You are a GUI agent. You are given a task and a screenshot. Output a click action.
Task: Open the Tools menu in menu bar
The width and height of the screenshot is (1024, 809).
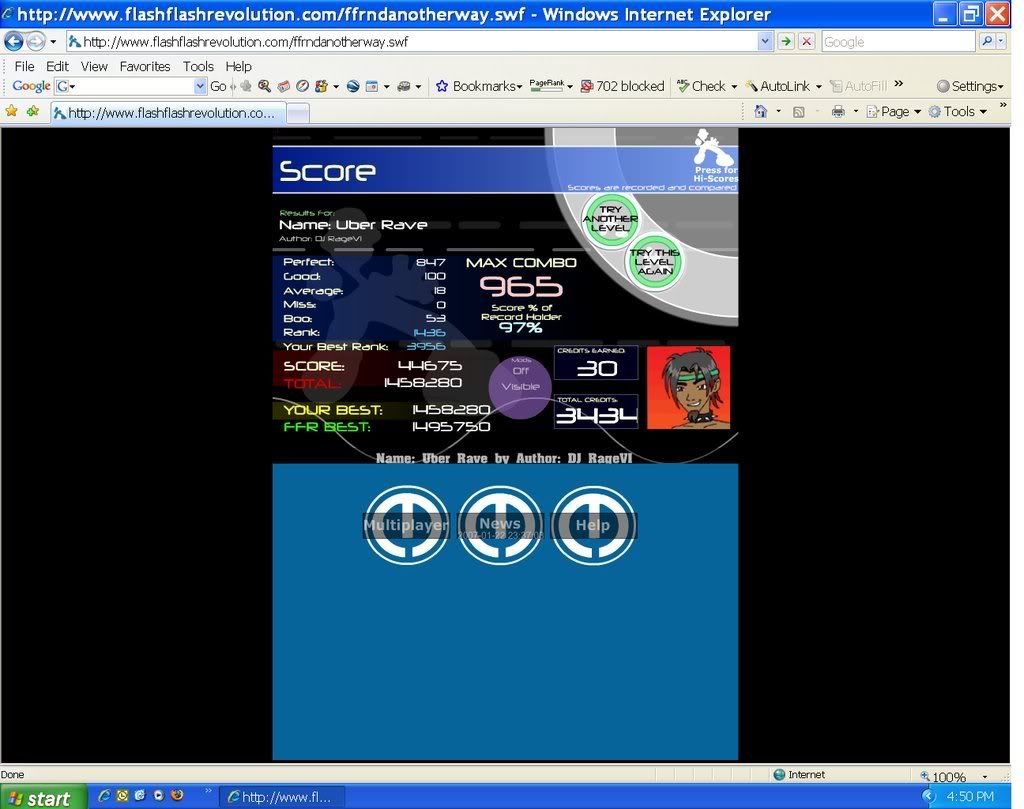point(198,66)
